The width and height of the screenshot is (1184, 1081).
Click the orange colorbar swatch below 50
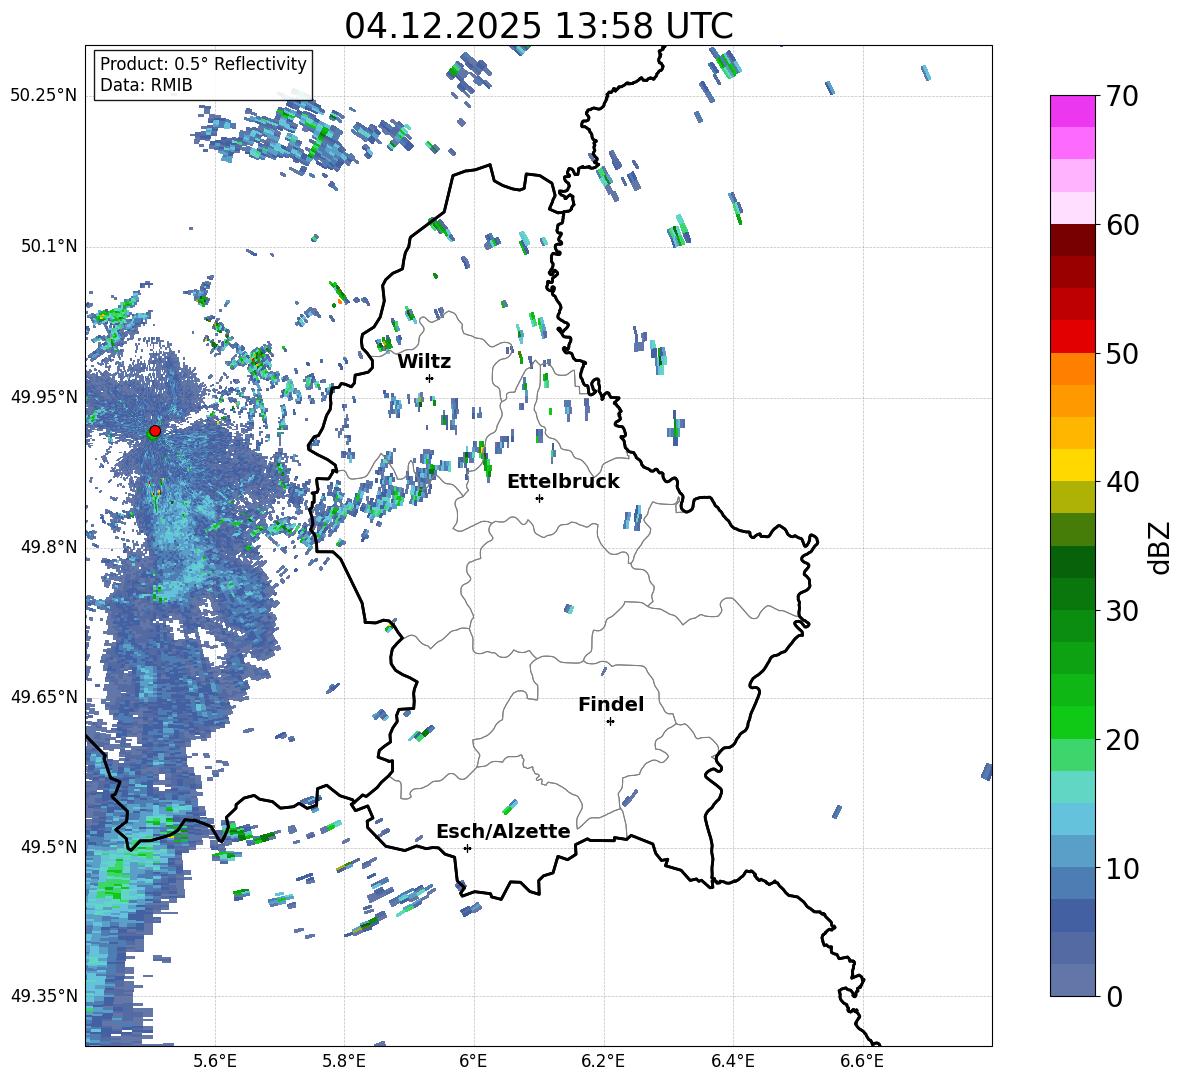tap(1072, 368)
